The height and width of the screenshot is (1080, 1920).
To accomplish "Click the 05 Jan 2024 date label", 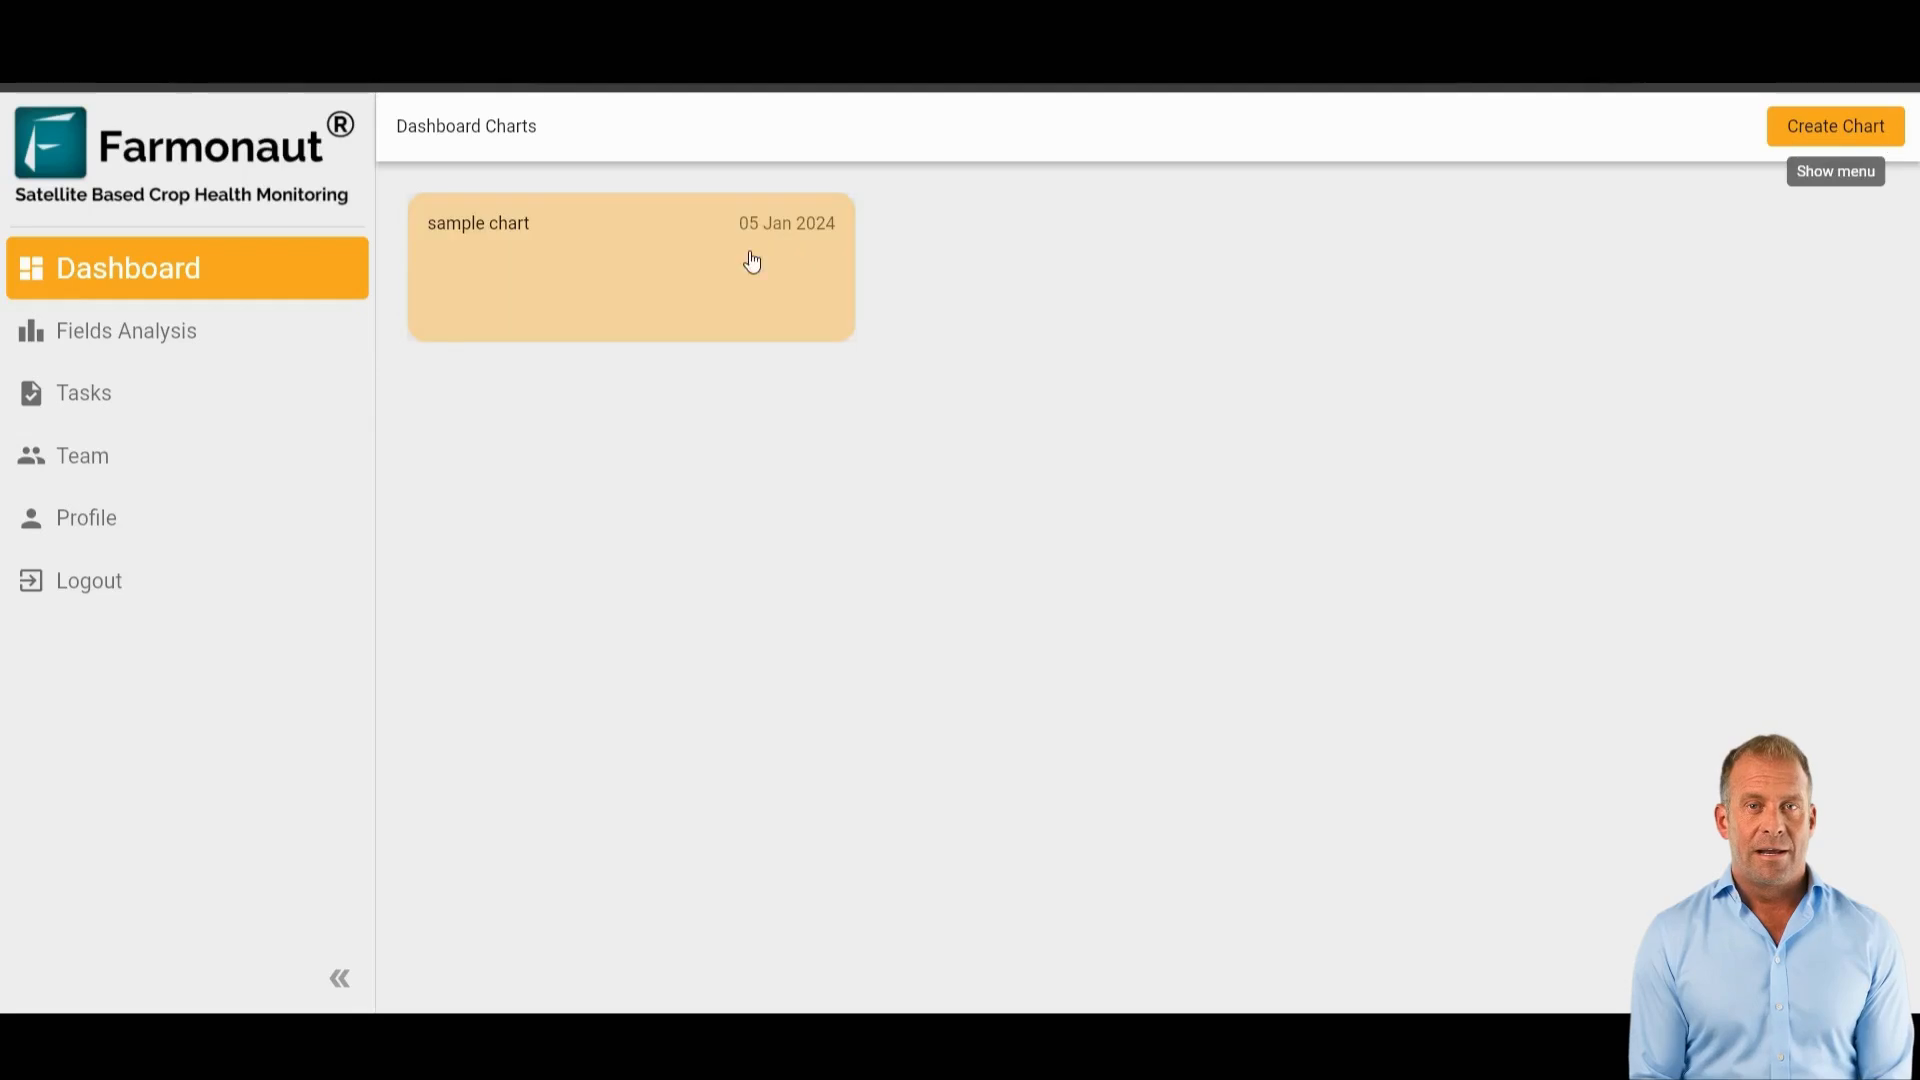I will pos(786,223).
